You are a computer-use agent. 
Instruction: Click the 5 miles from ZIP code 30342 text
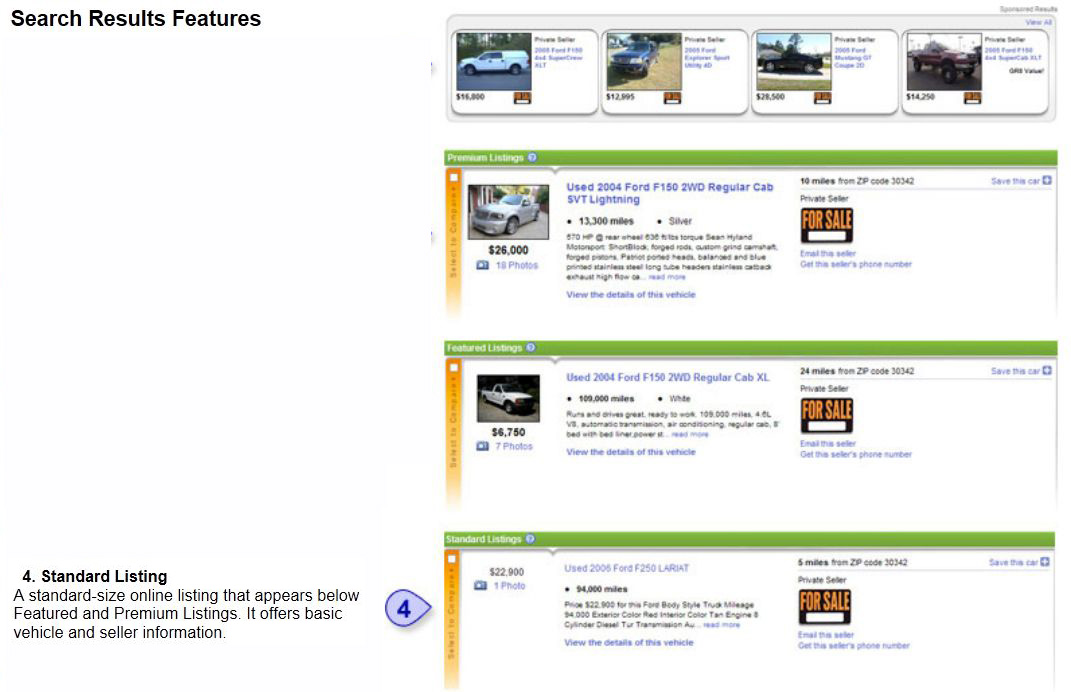pos(852,562)
